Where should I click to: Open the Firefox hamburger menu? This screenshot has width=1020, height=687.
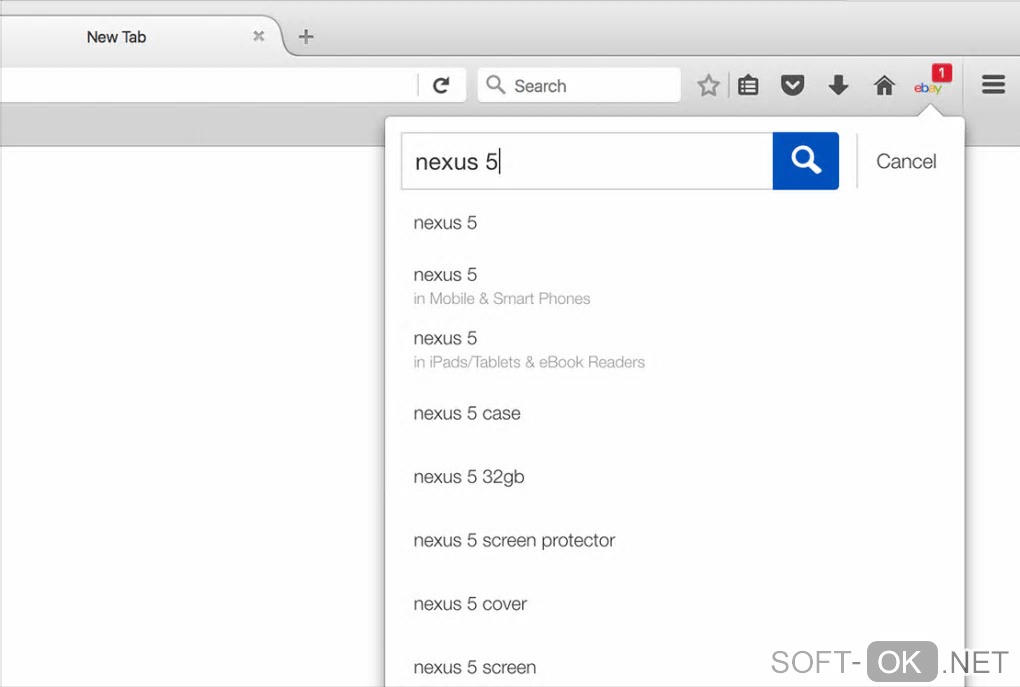(x=993, y=85)
